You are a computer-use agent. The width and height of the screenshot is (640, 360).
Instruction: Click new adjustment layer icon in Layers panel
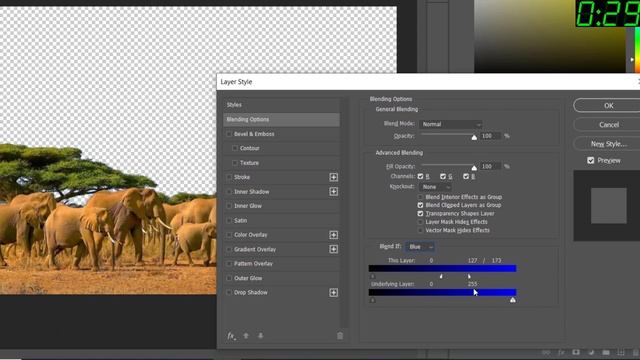tap(591, 353)
